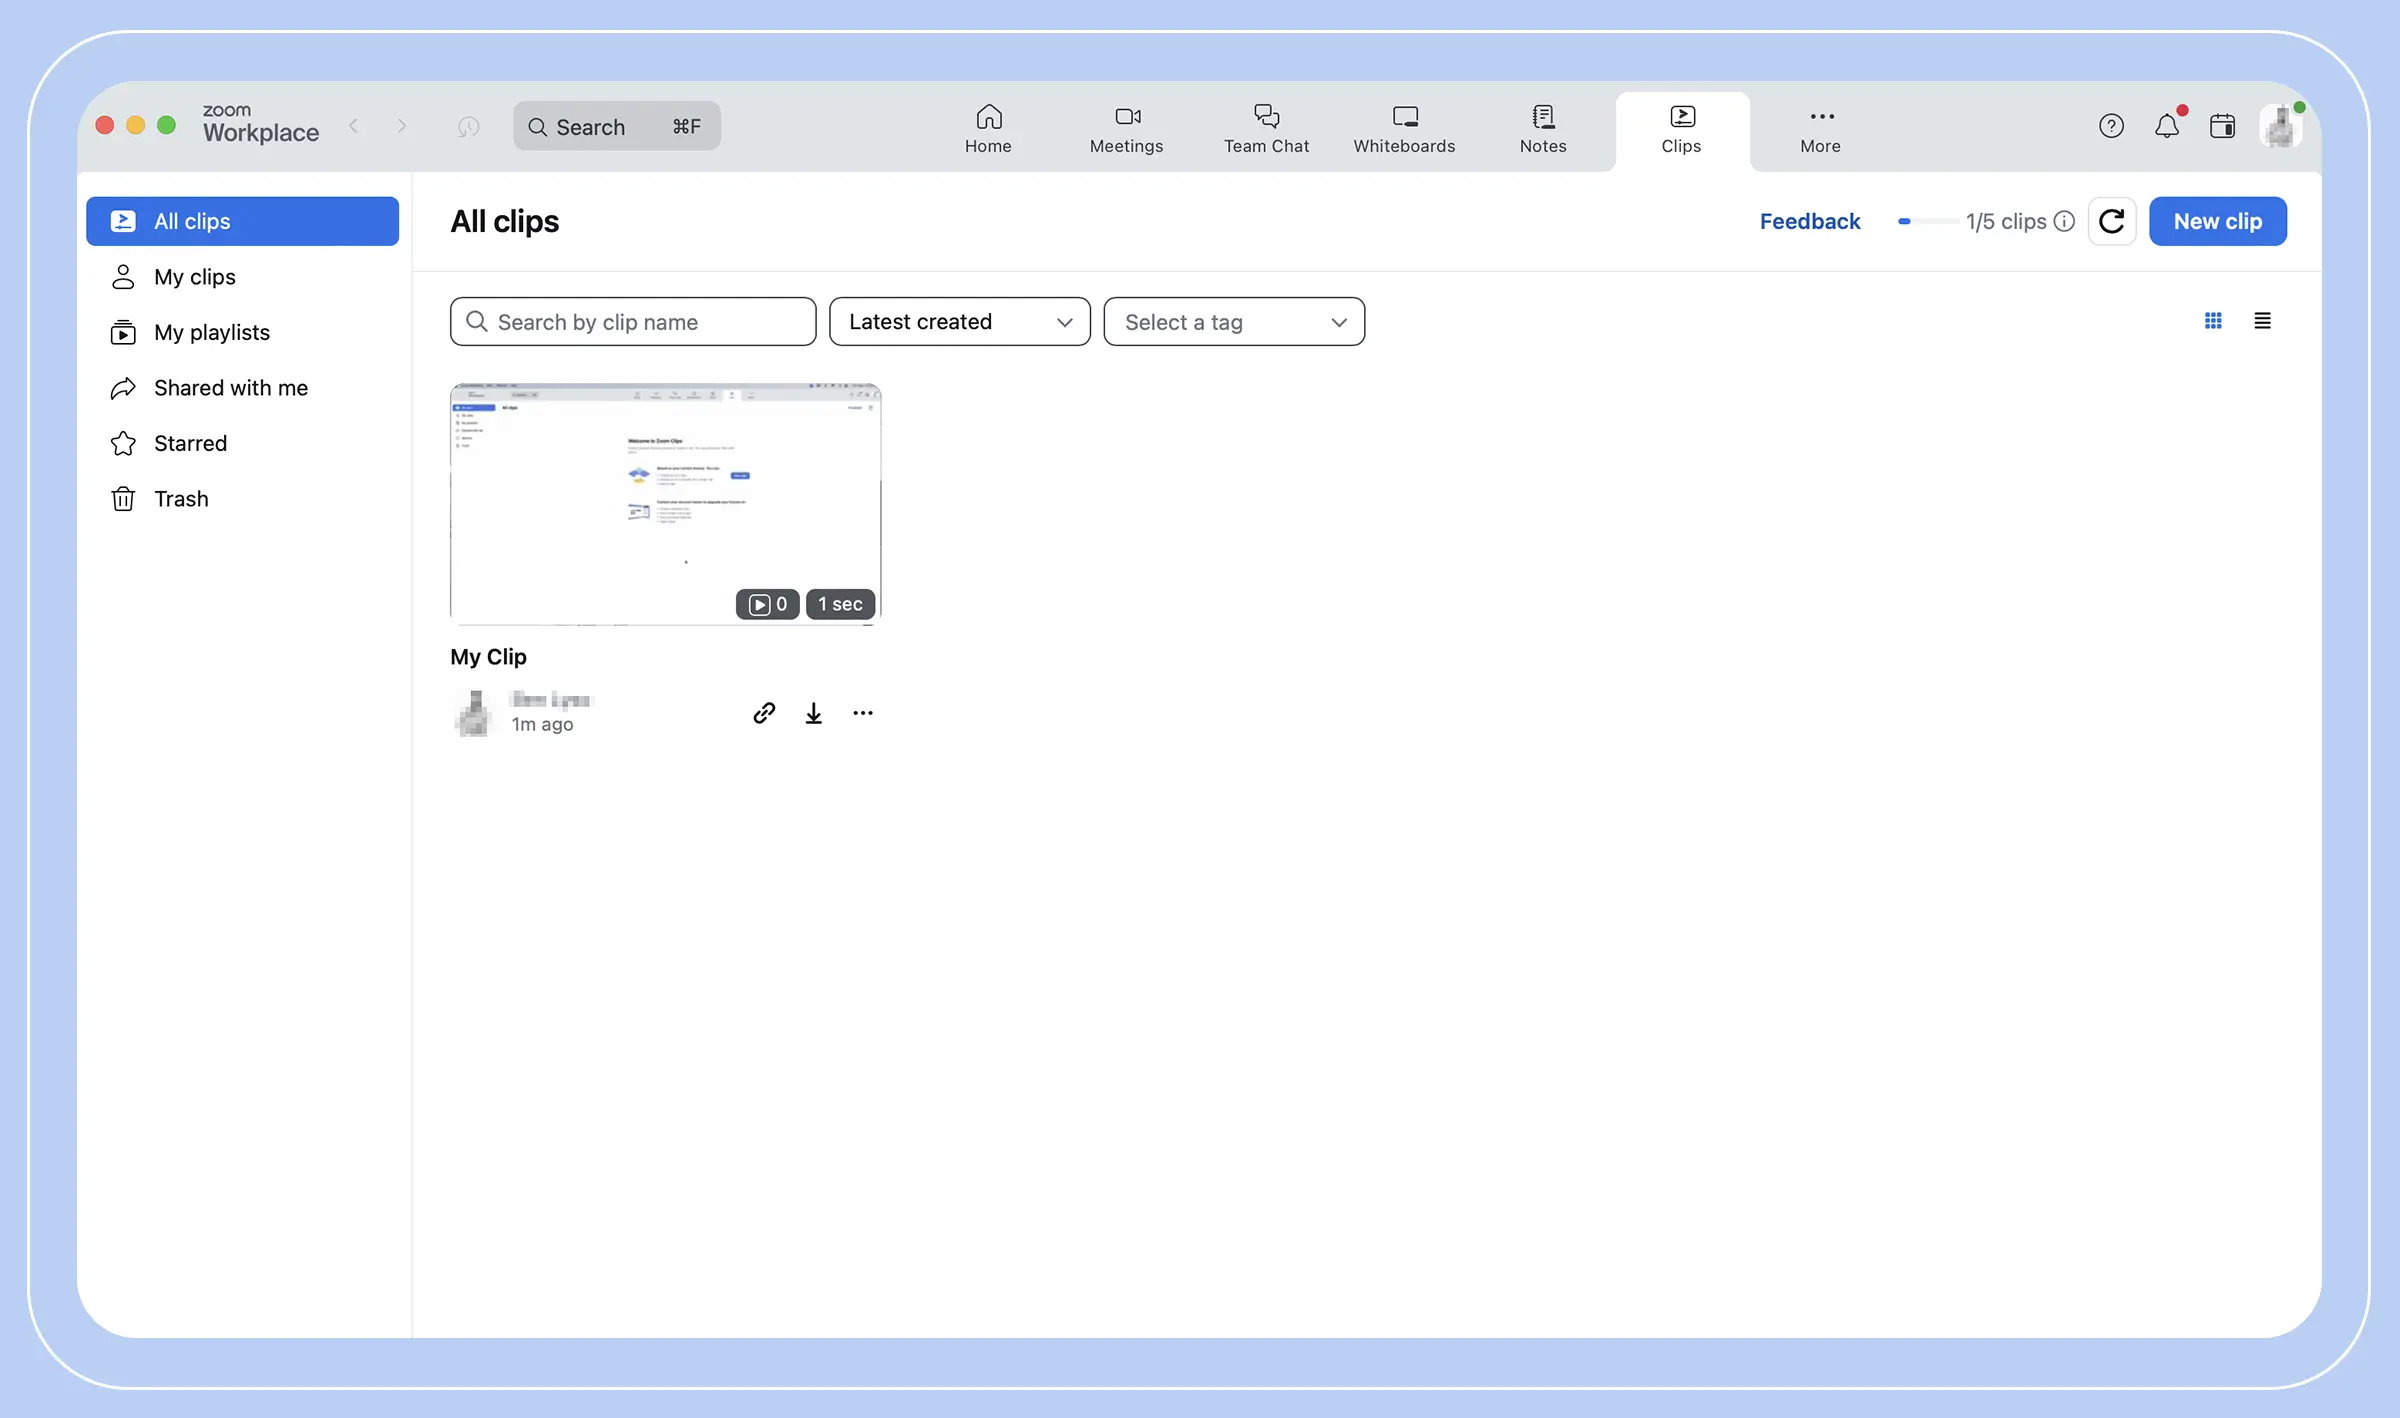Click the New clip button
The width and height of the screenshot is (2400, 1418).
click(x=2217, y=221)
